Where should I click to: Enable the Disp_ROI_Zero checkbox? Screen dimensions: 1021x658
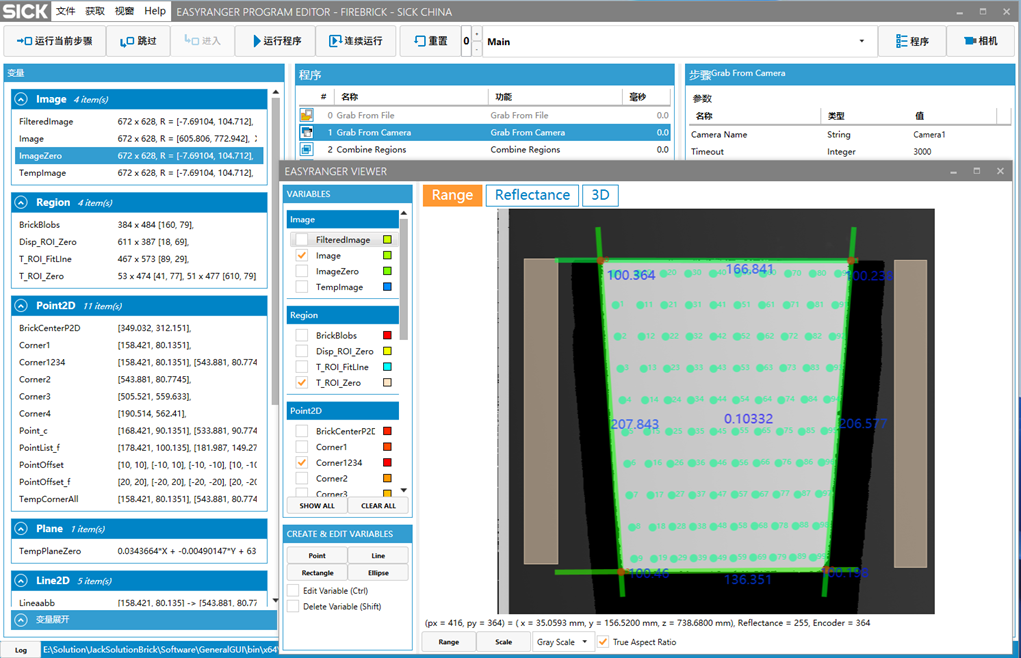click(301, 351)
